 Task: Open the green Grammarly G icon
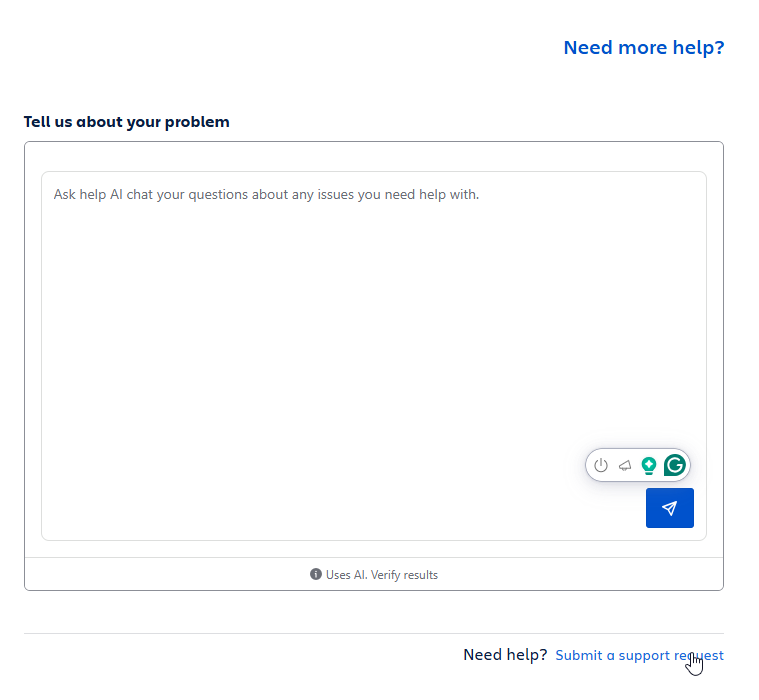[675, 465]
